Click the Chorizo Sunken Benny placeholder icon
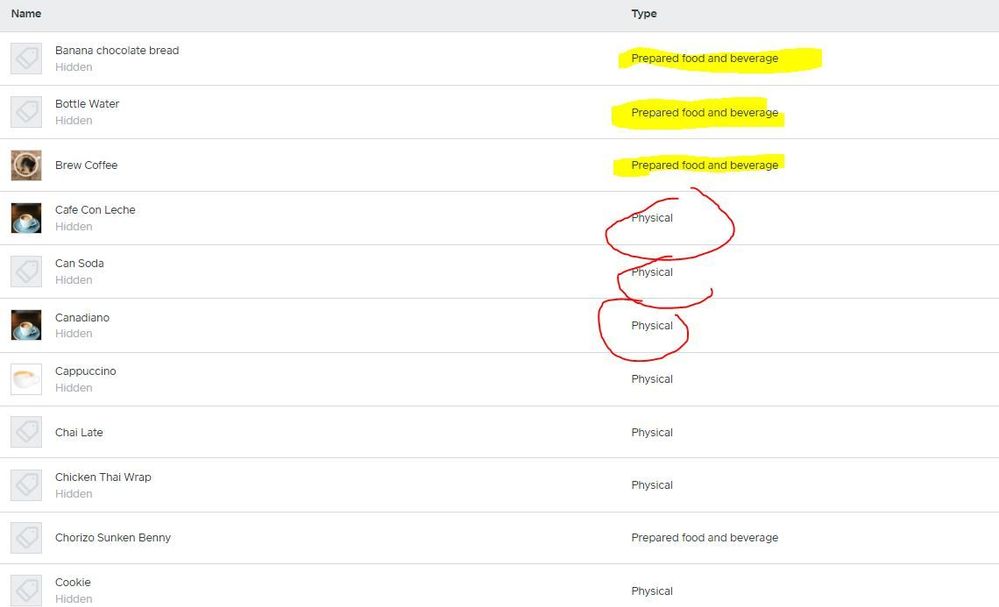This screenshot has width=999, height=607. (x=26, y=538)
